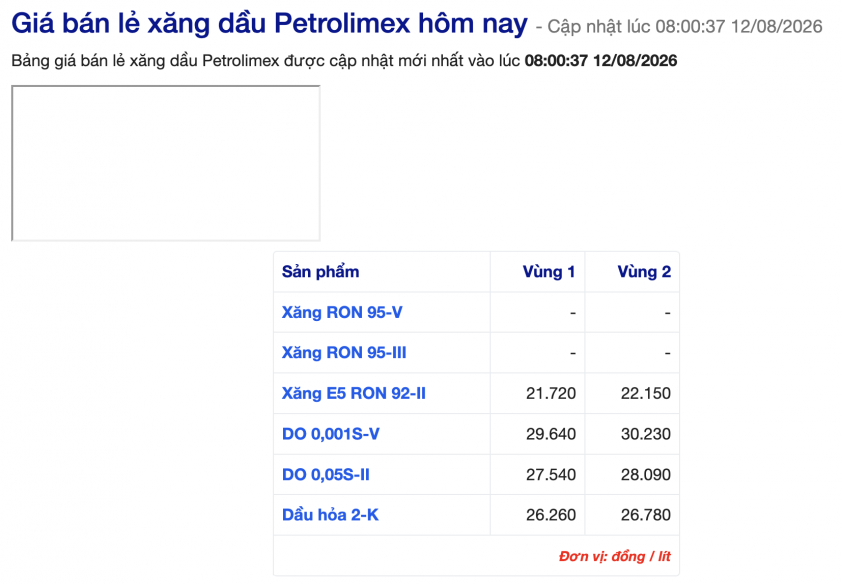Click the bold timestamp 08:00:37 12/08/2026
Screen dimensions: 842x584
coord(601,61)
